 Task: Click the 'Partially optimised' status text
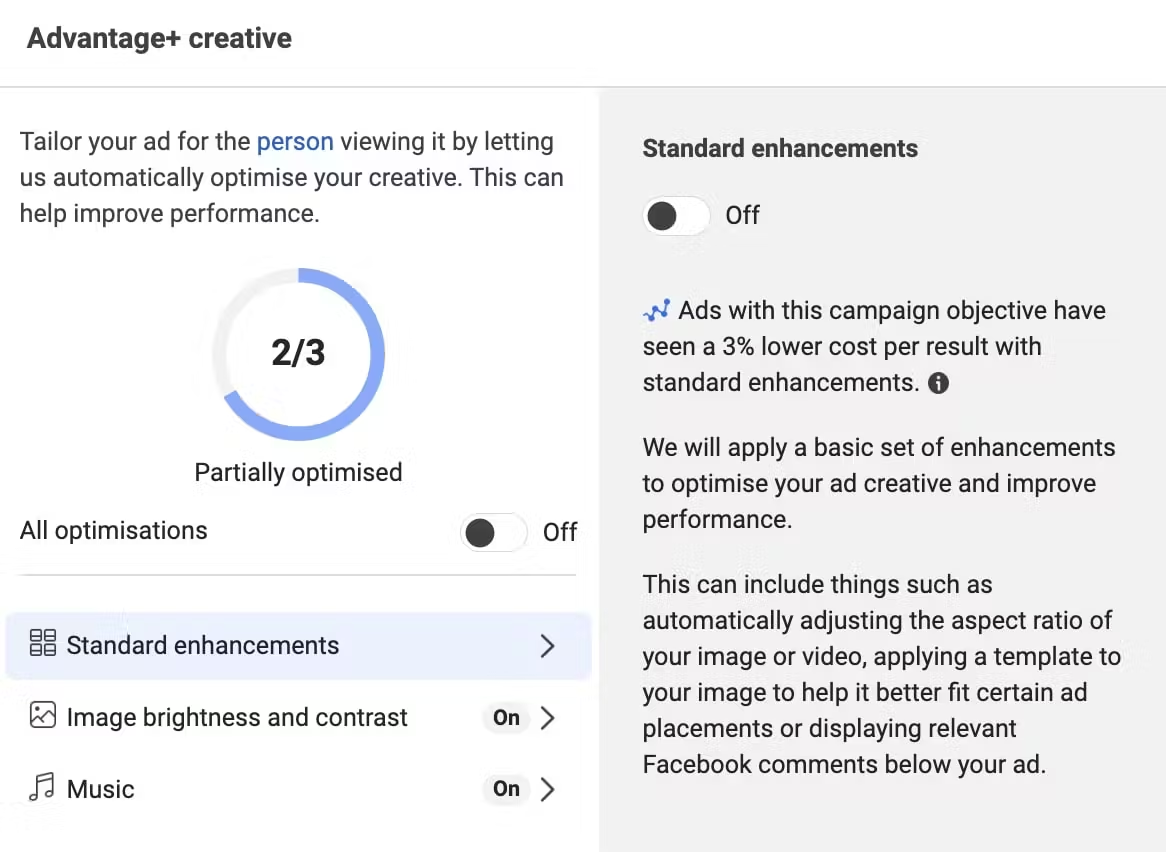pos(298,472)
